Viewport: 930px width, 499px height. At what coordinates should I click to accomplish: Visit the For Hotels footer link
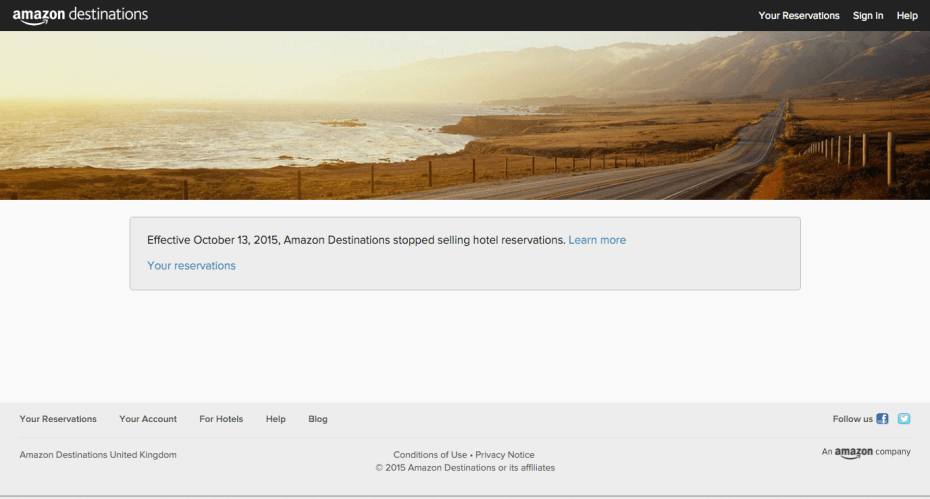click(221, 419)
